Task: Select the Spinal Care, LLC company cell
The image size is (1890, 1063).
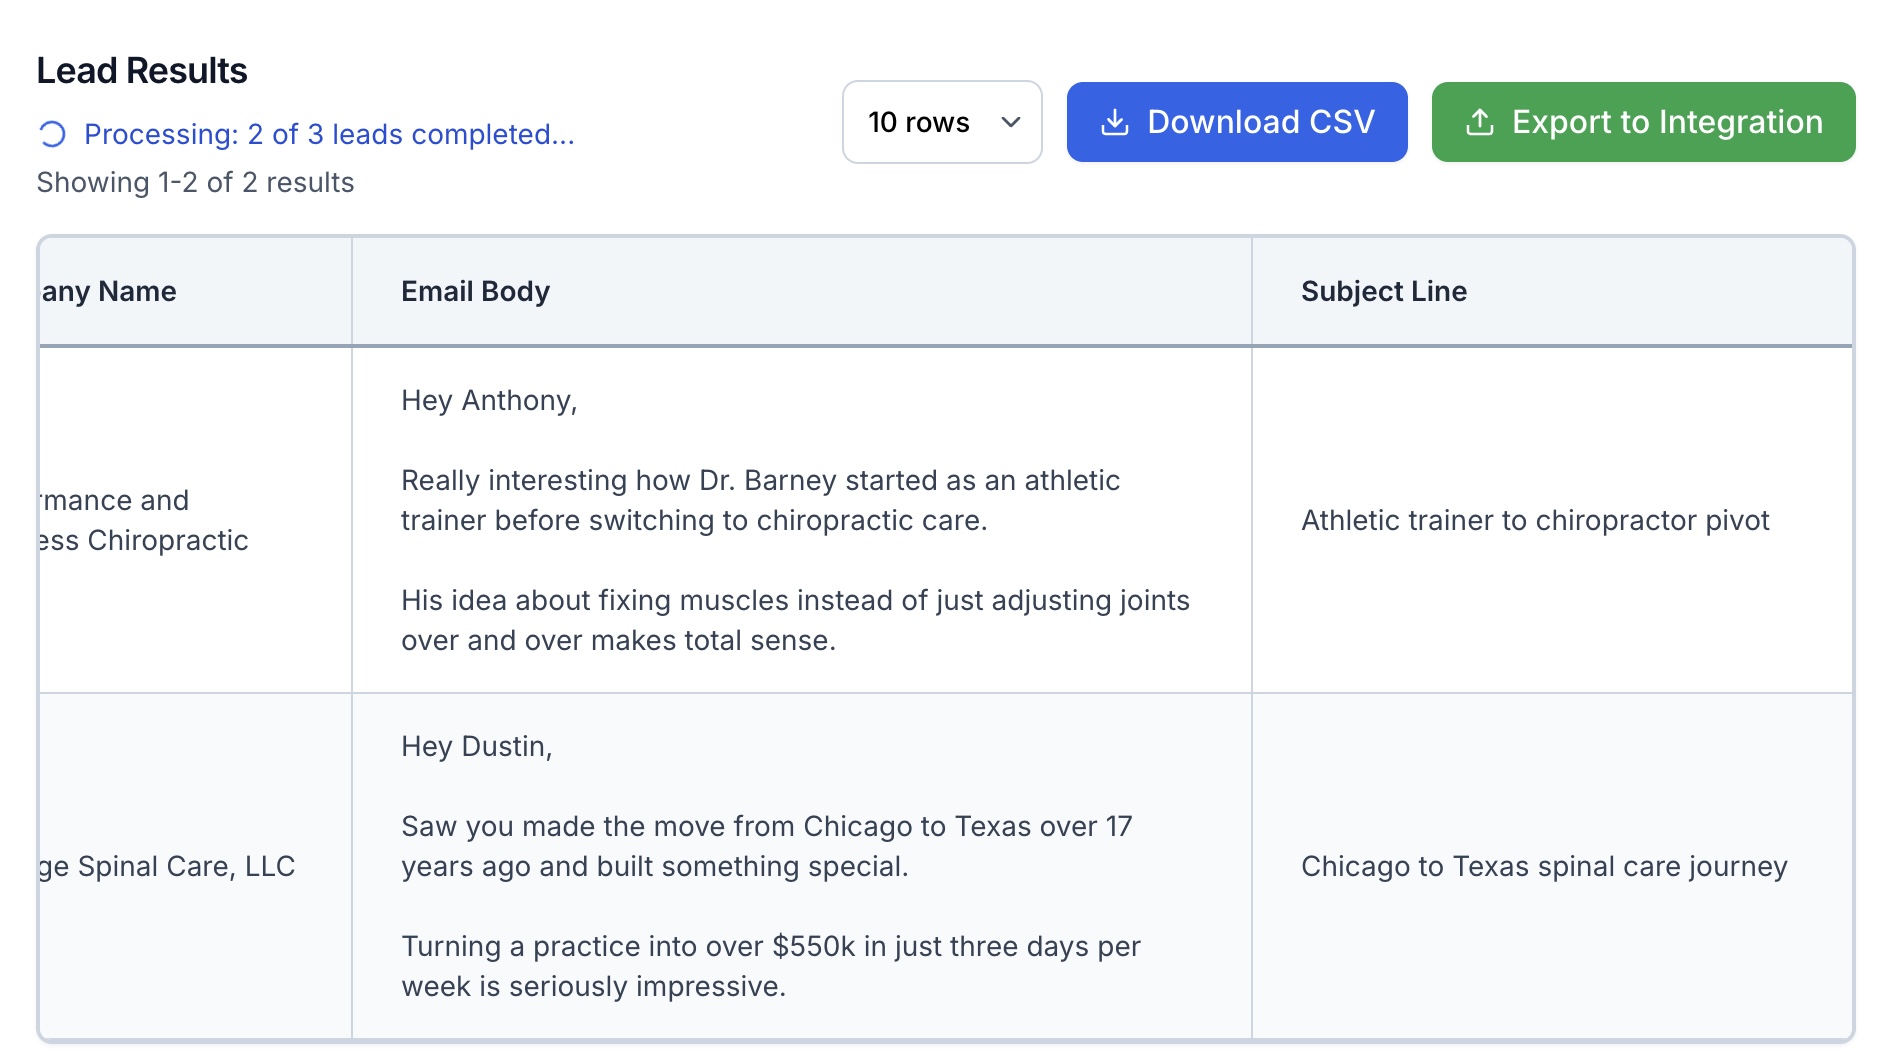Action: coord(168,866)
